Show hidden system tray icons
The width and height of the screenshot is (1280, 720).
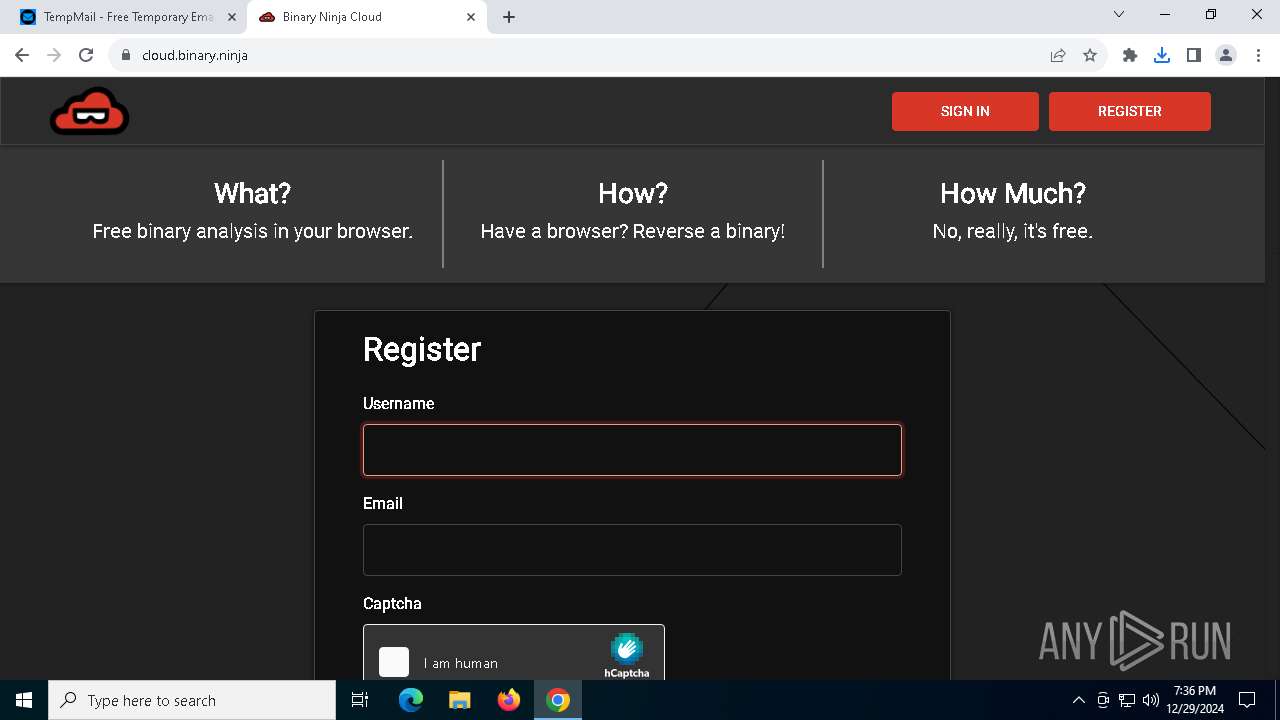pos(1079,700)
